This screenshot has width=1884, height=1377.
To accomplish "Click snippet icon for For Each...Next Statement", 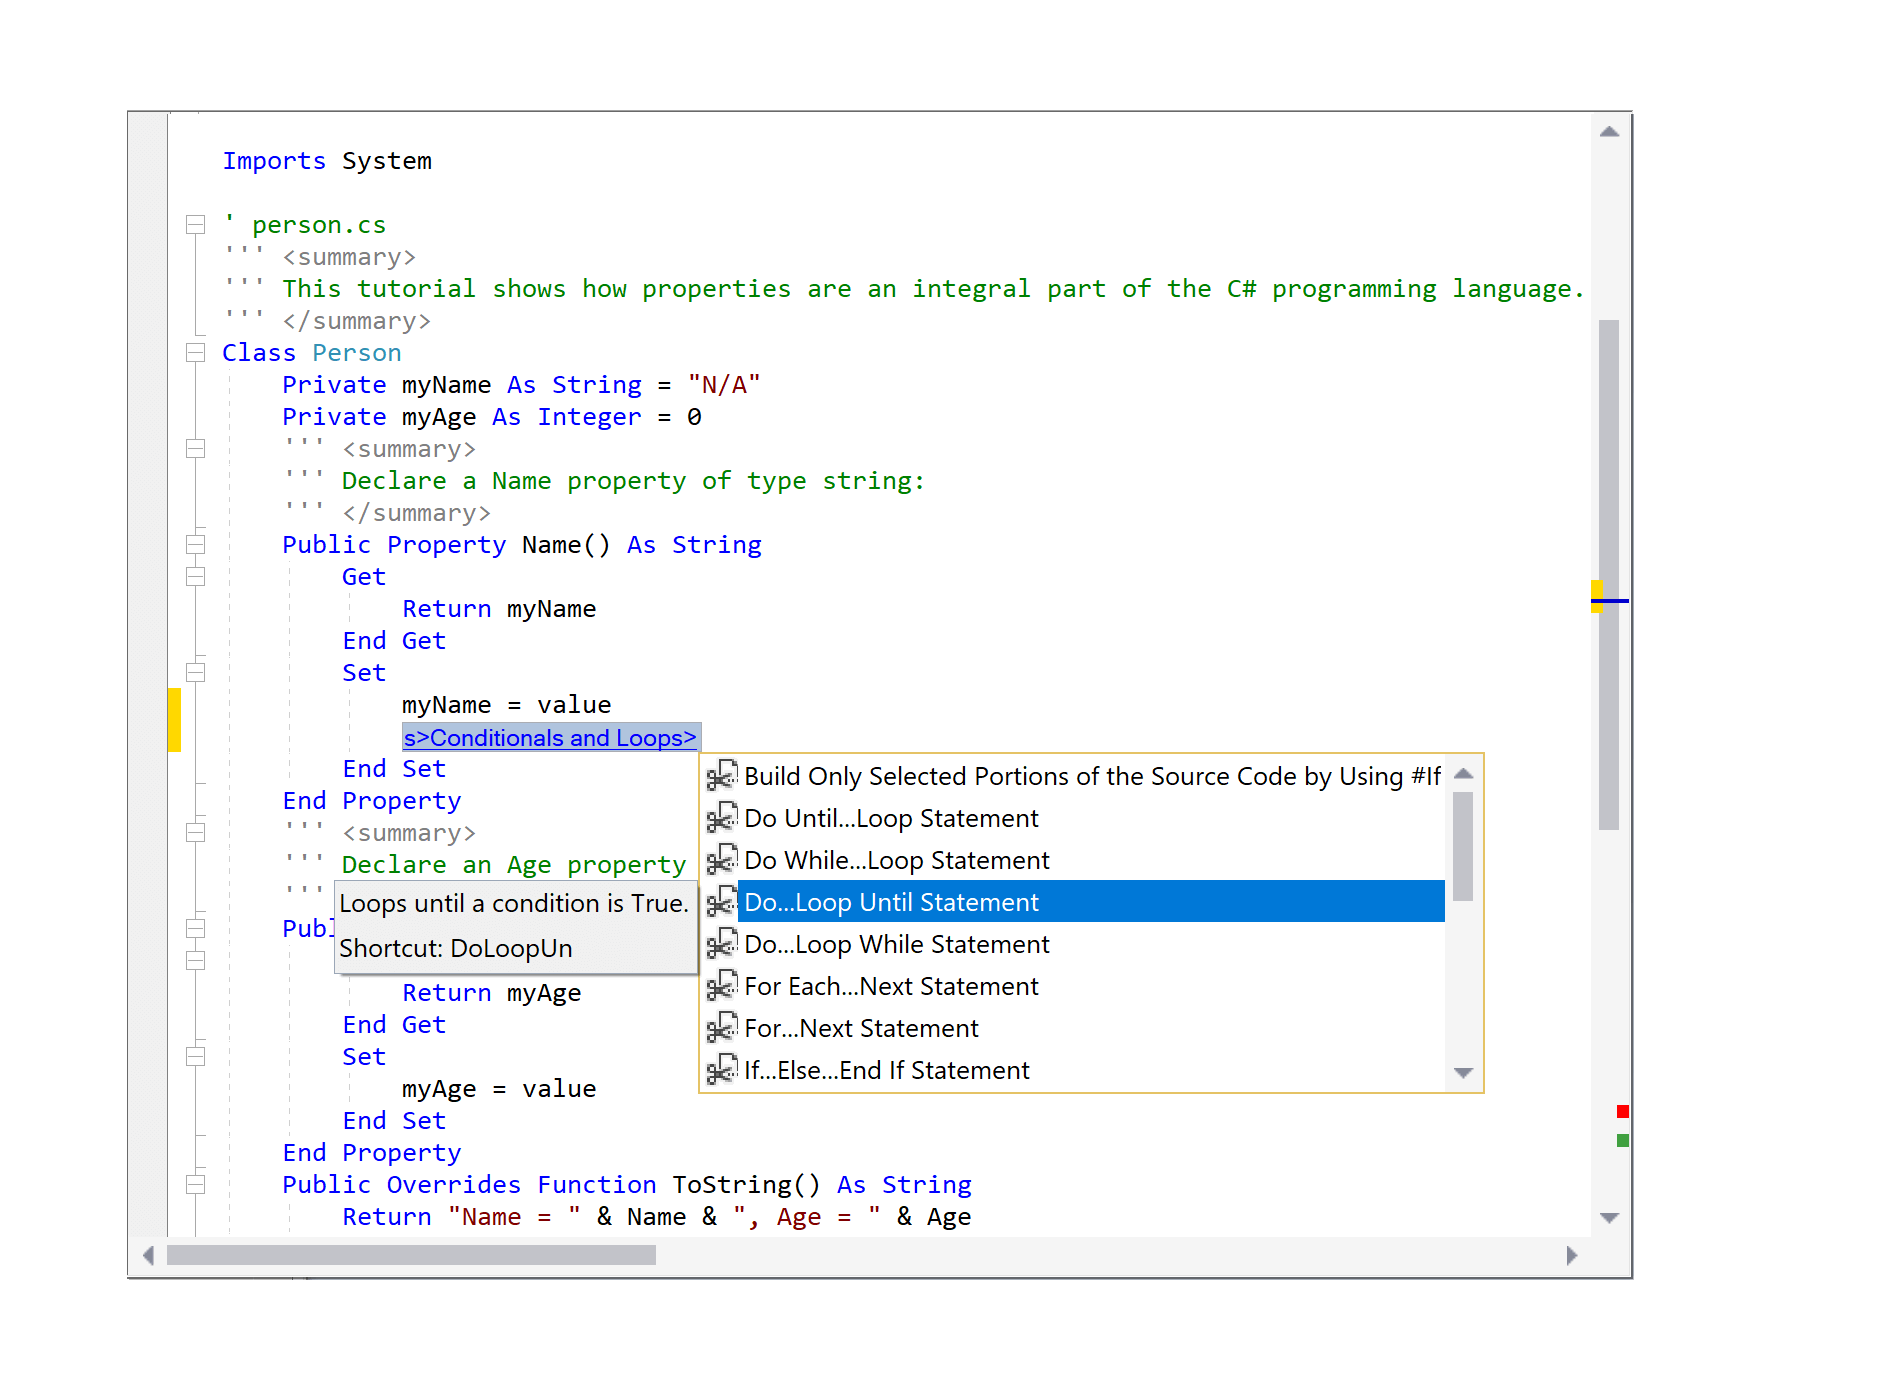I will 721,986.
